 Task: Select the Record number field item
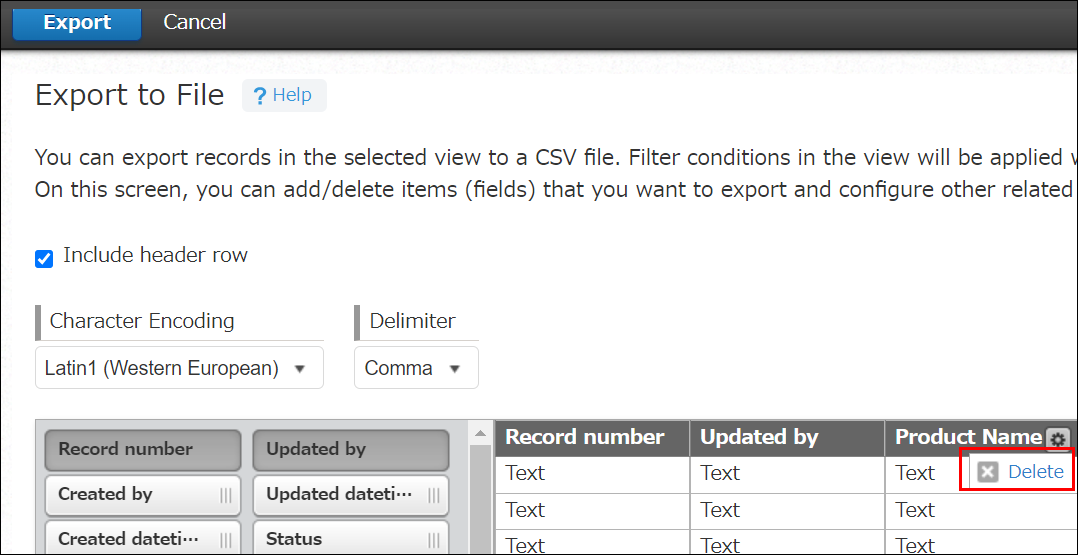click(142, 450)
